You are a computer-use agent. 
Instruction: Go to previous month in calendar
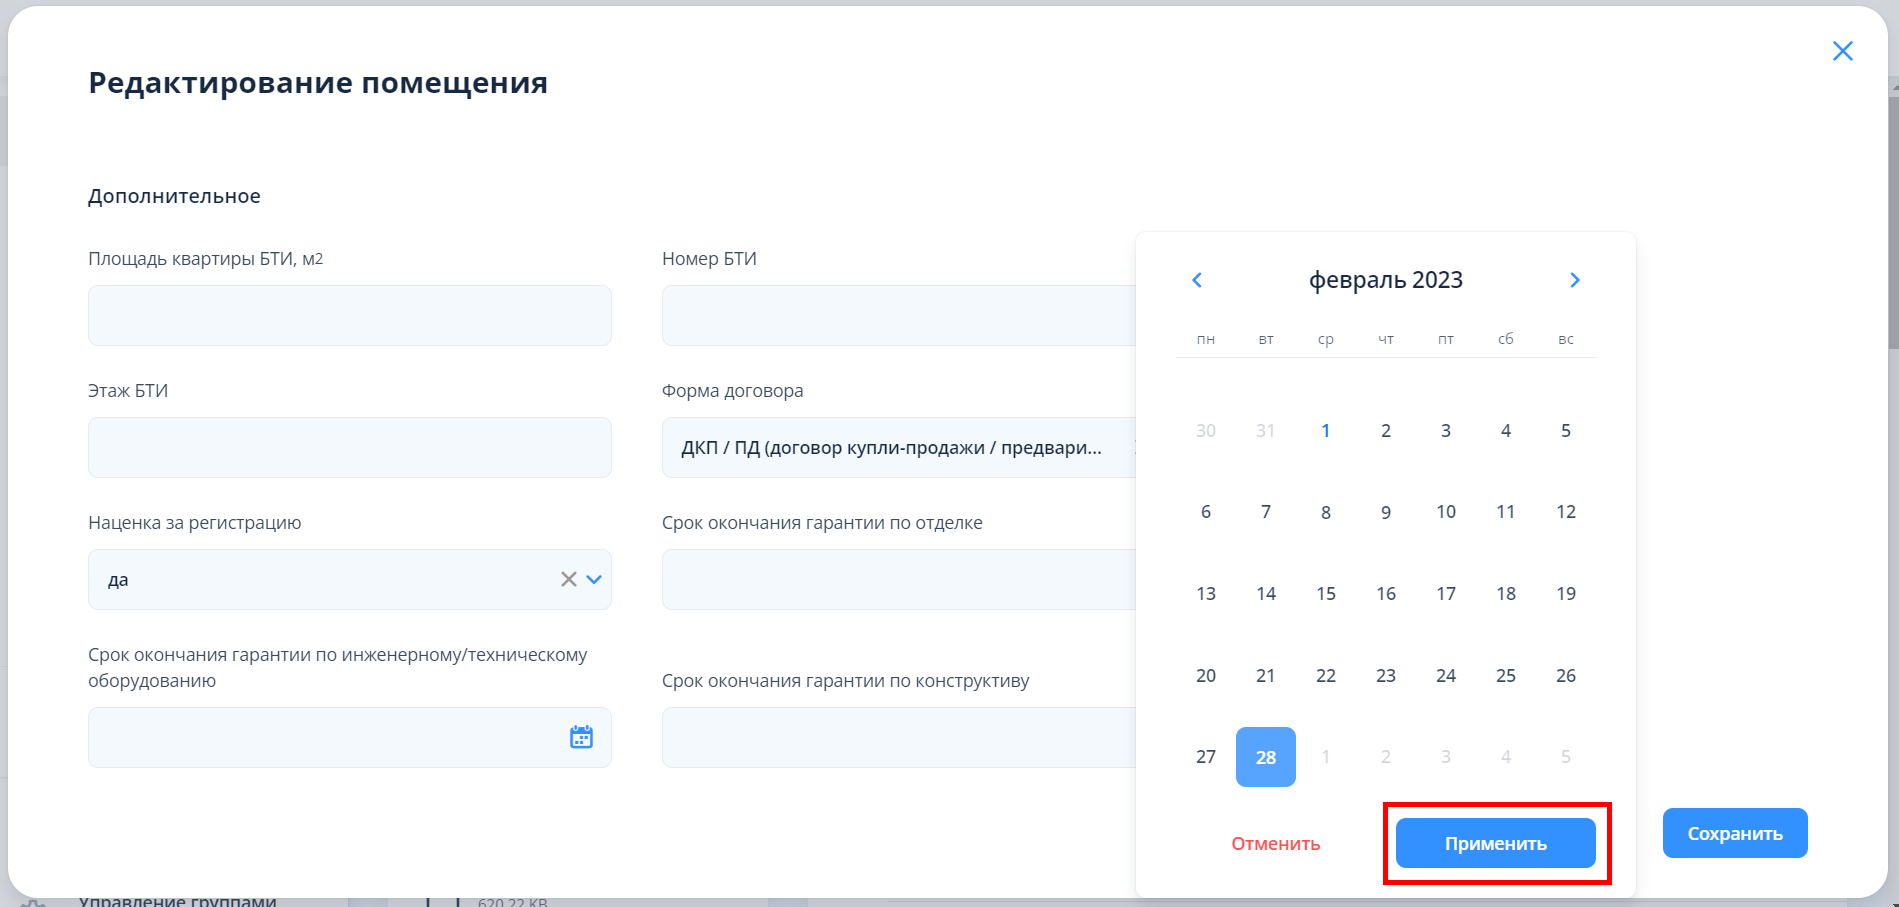[1197, 280]
